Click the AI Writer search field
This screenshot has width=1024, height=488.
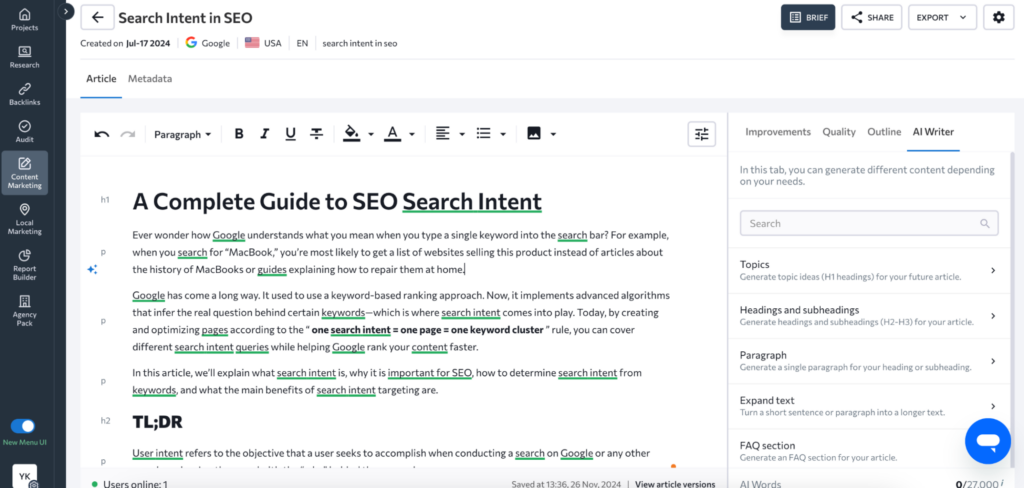[x=866, y=223]
